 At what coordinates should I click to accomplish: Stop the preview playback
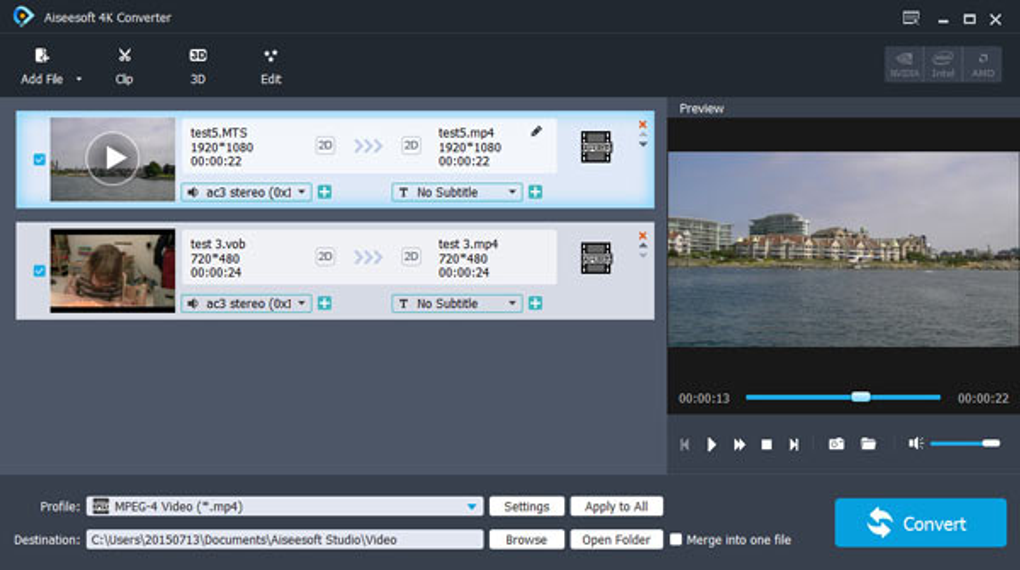[767, 444]
